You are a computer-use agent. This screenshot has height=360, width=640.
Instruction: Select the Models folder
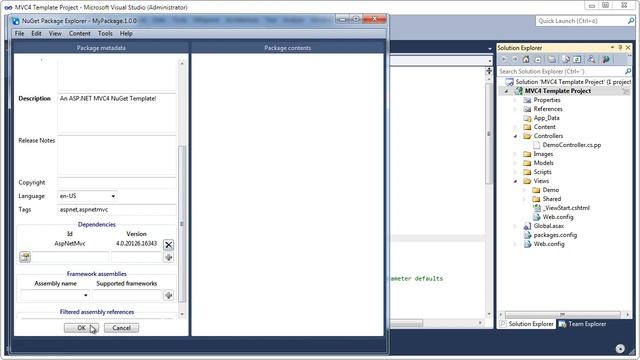544,163
